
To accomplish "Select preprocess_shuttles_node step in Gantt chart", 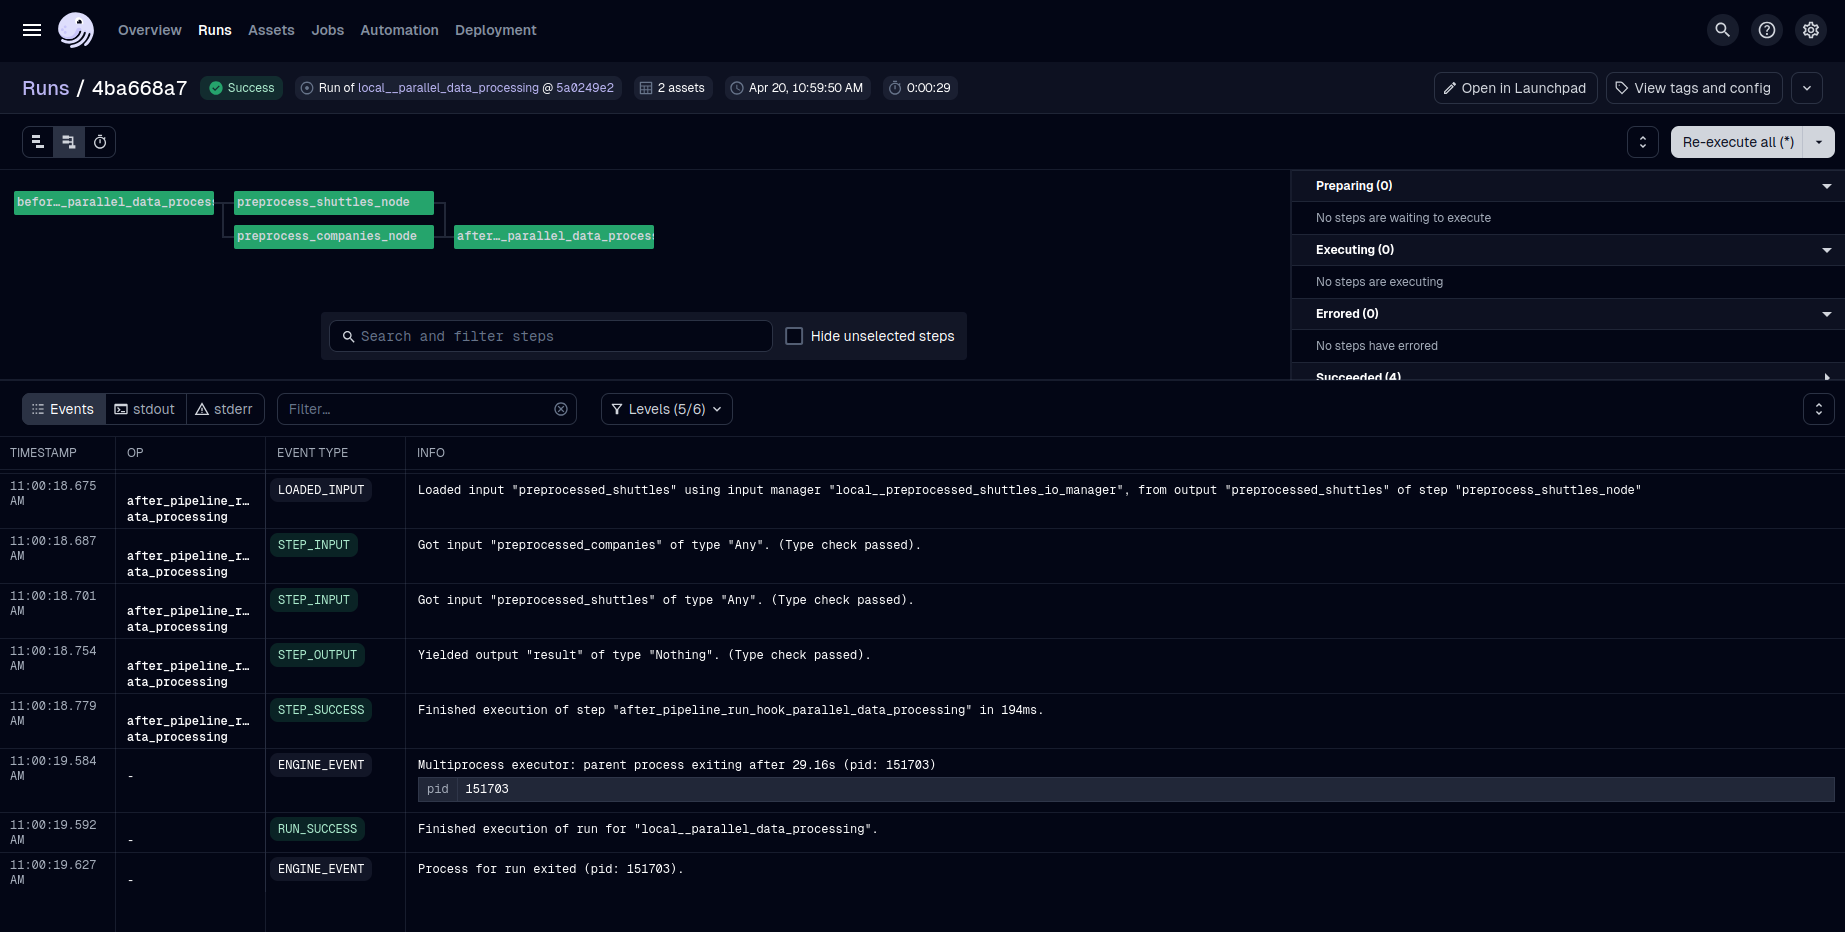I will point(334,203).
